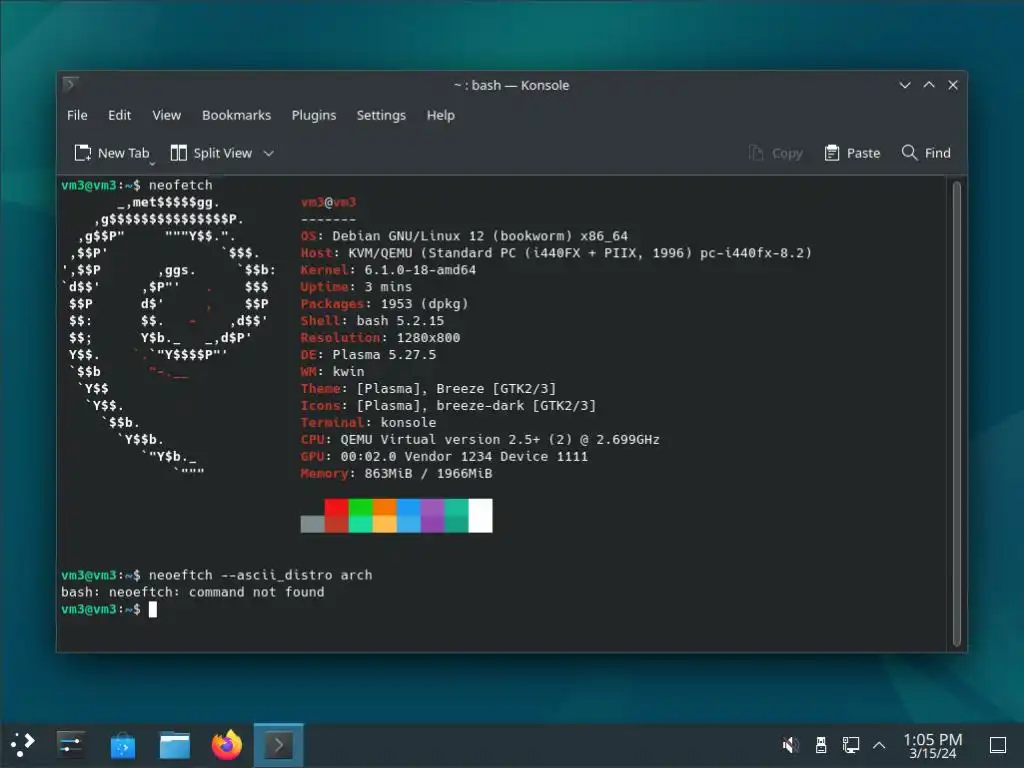1024x768 pixels.
Task: Click the 'Uptime: 3 mins' line
Action: coord(356,287)
